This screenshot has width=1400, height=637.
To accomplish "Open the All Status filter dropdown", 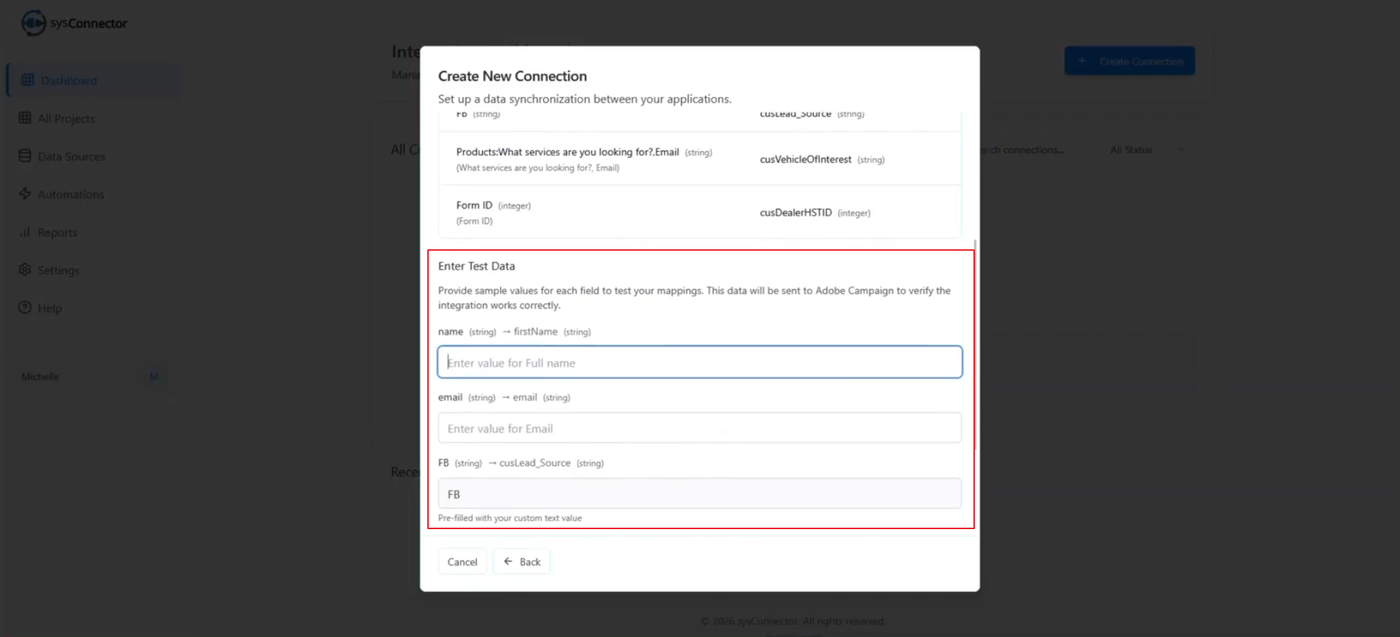I will (1145, 150).
